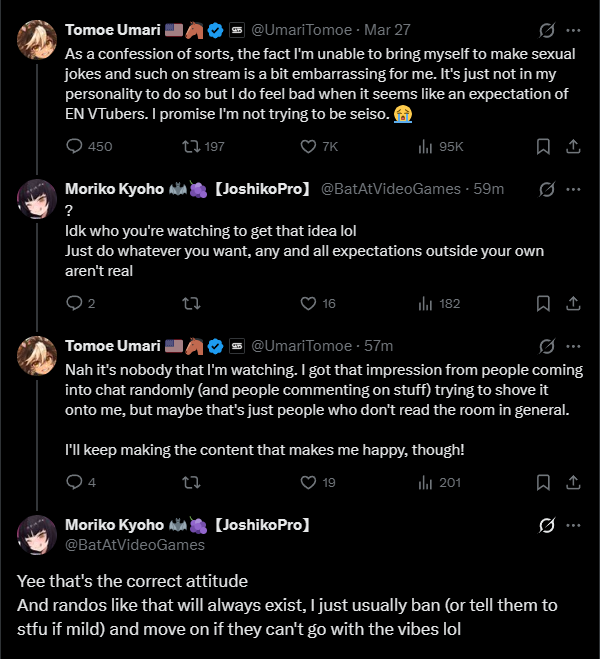600x659 pixels.
Task: Bookmark Moriko Kyoho's 59m reply
Action: [543, 304]
